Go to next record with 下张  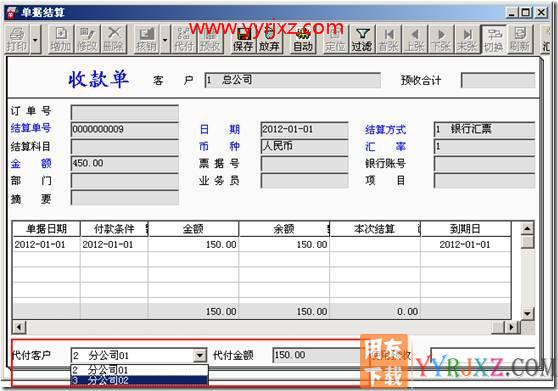point(441,39)
